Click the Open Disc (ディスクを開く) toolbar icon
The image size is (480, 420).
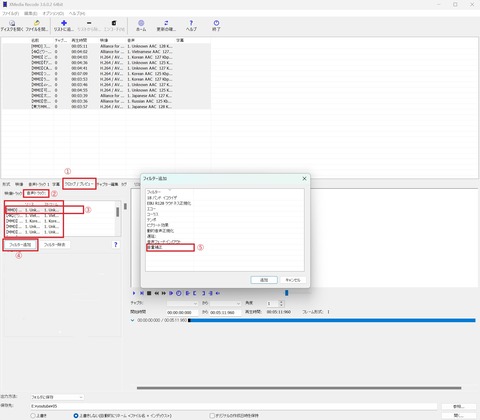coord(12,23)
